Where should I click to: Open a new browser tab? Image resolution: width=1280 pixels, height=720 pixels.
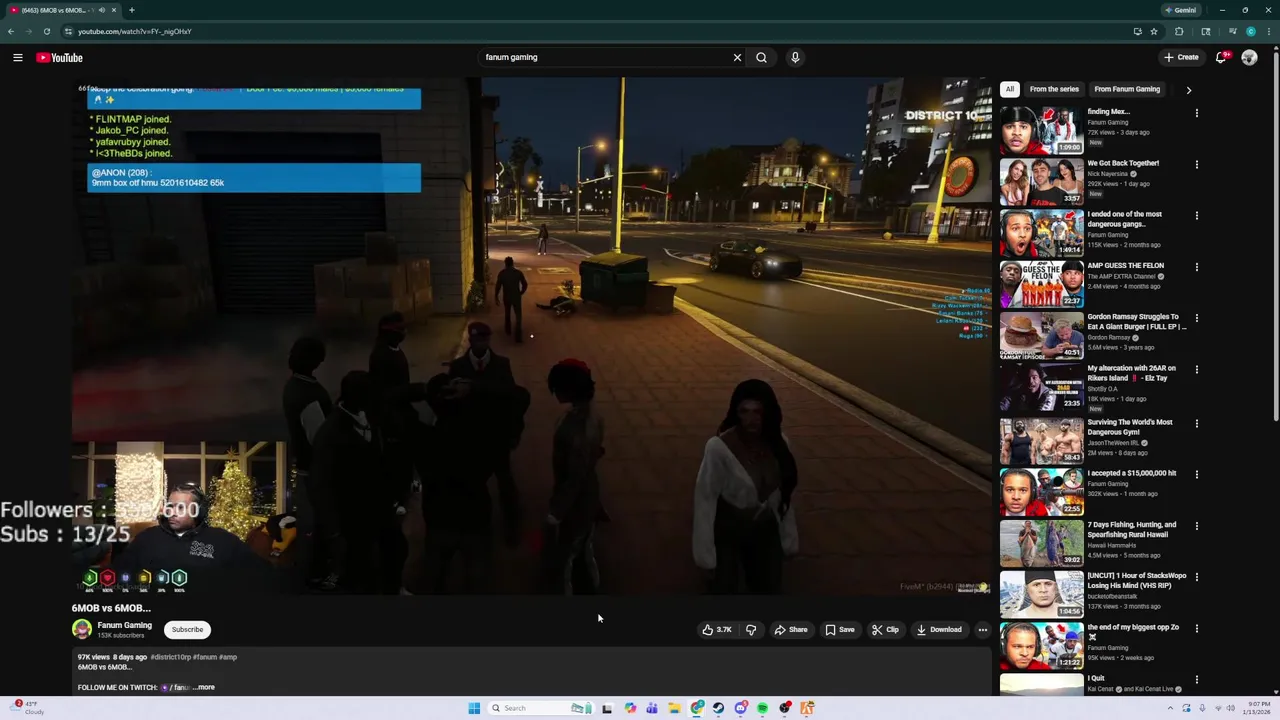(131, 10)
